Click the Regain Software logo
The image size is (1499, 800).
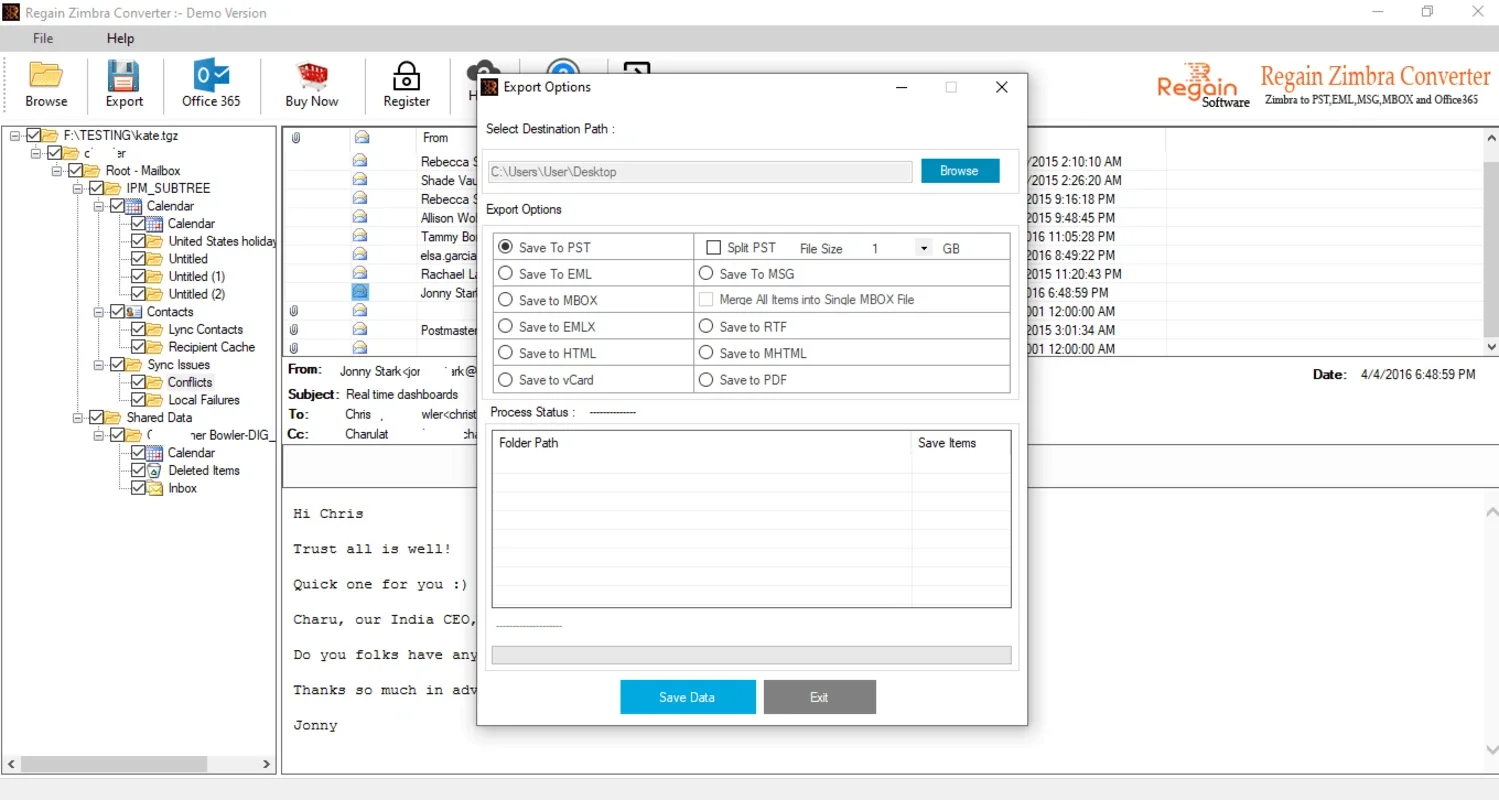click(1203, 88)
